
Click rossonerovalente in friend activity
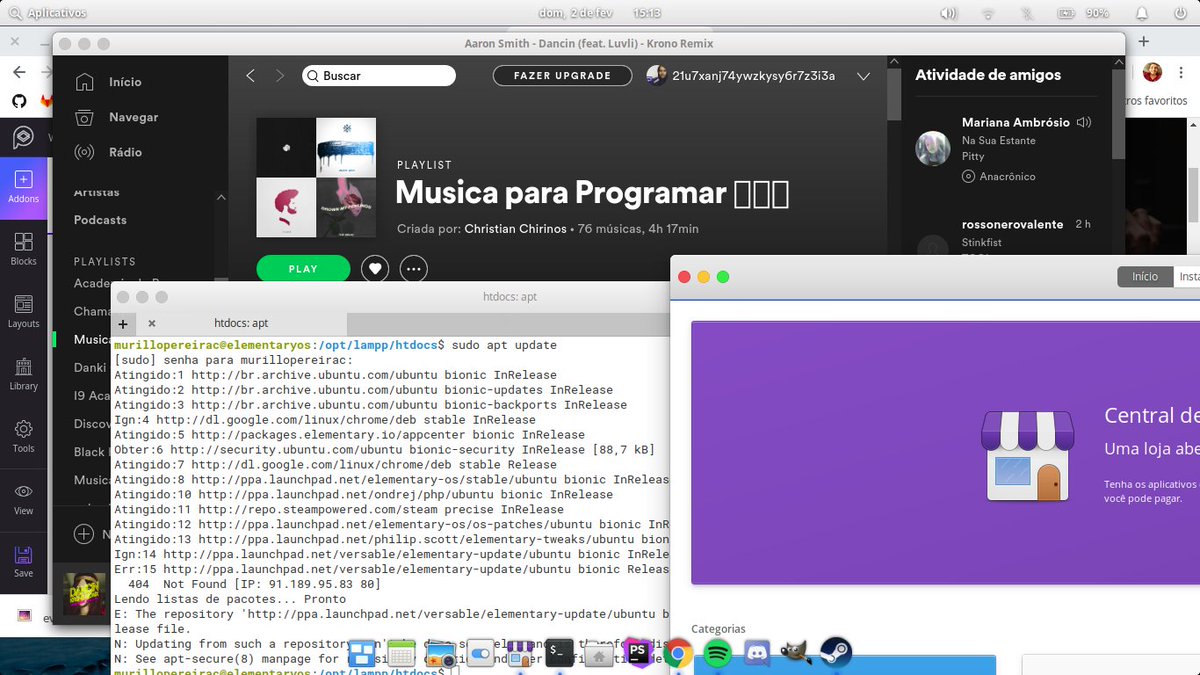(1012, 225)
